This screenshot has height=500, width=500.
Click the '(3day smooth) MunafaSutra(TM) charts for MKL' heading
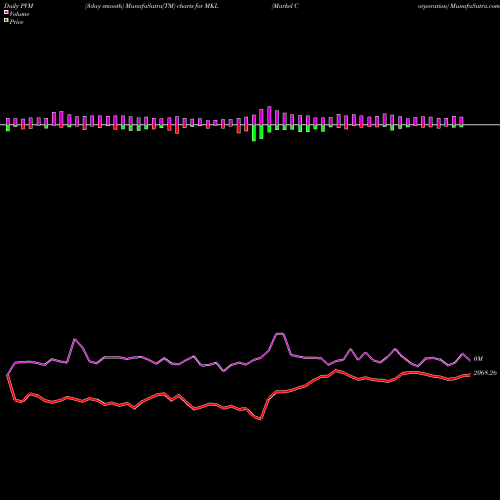[152, 6]
